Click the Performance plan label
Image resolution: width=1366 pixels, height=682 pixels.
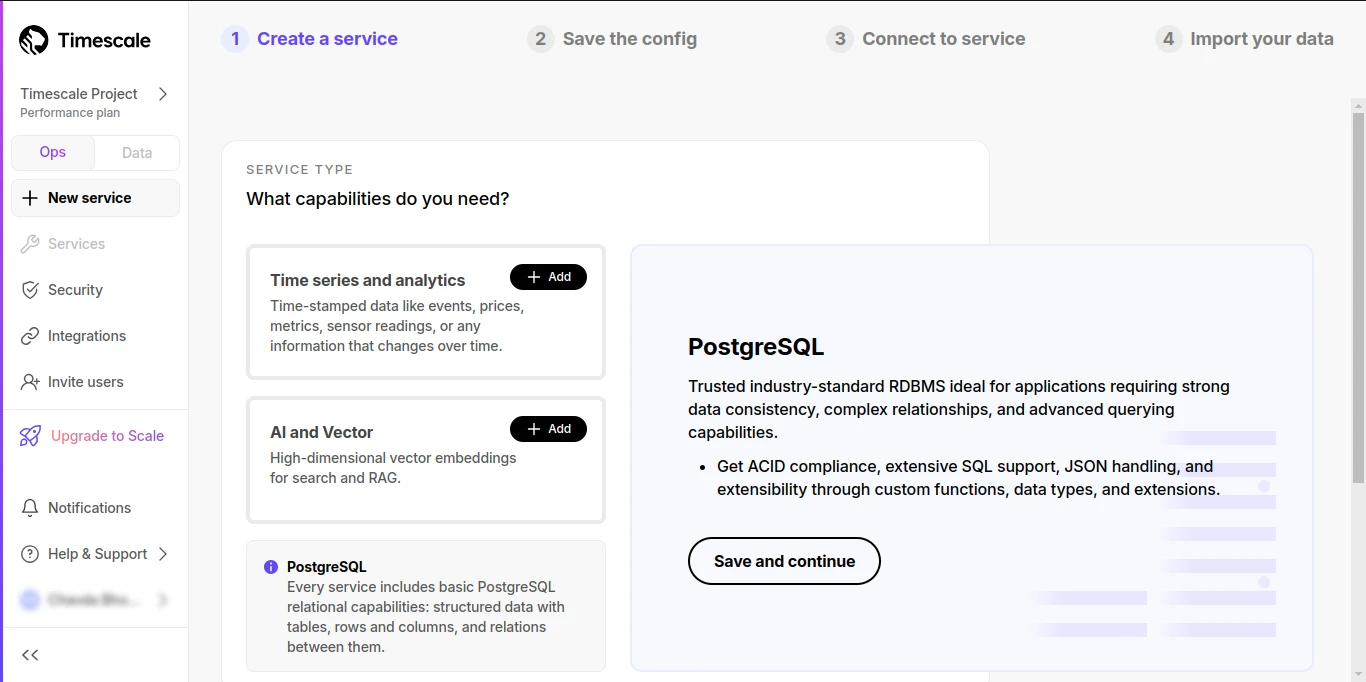70,113
